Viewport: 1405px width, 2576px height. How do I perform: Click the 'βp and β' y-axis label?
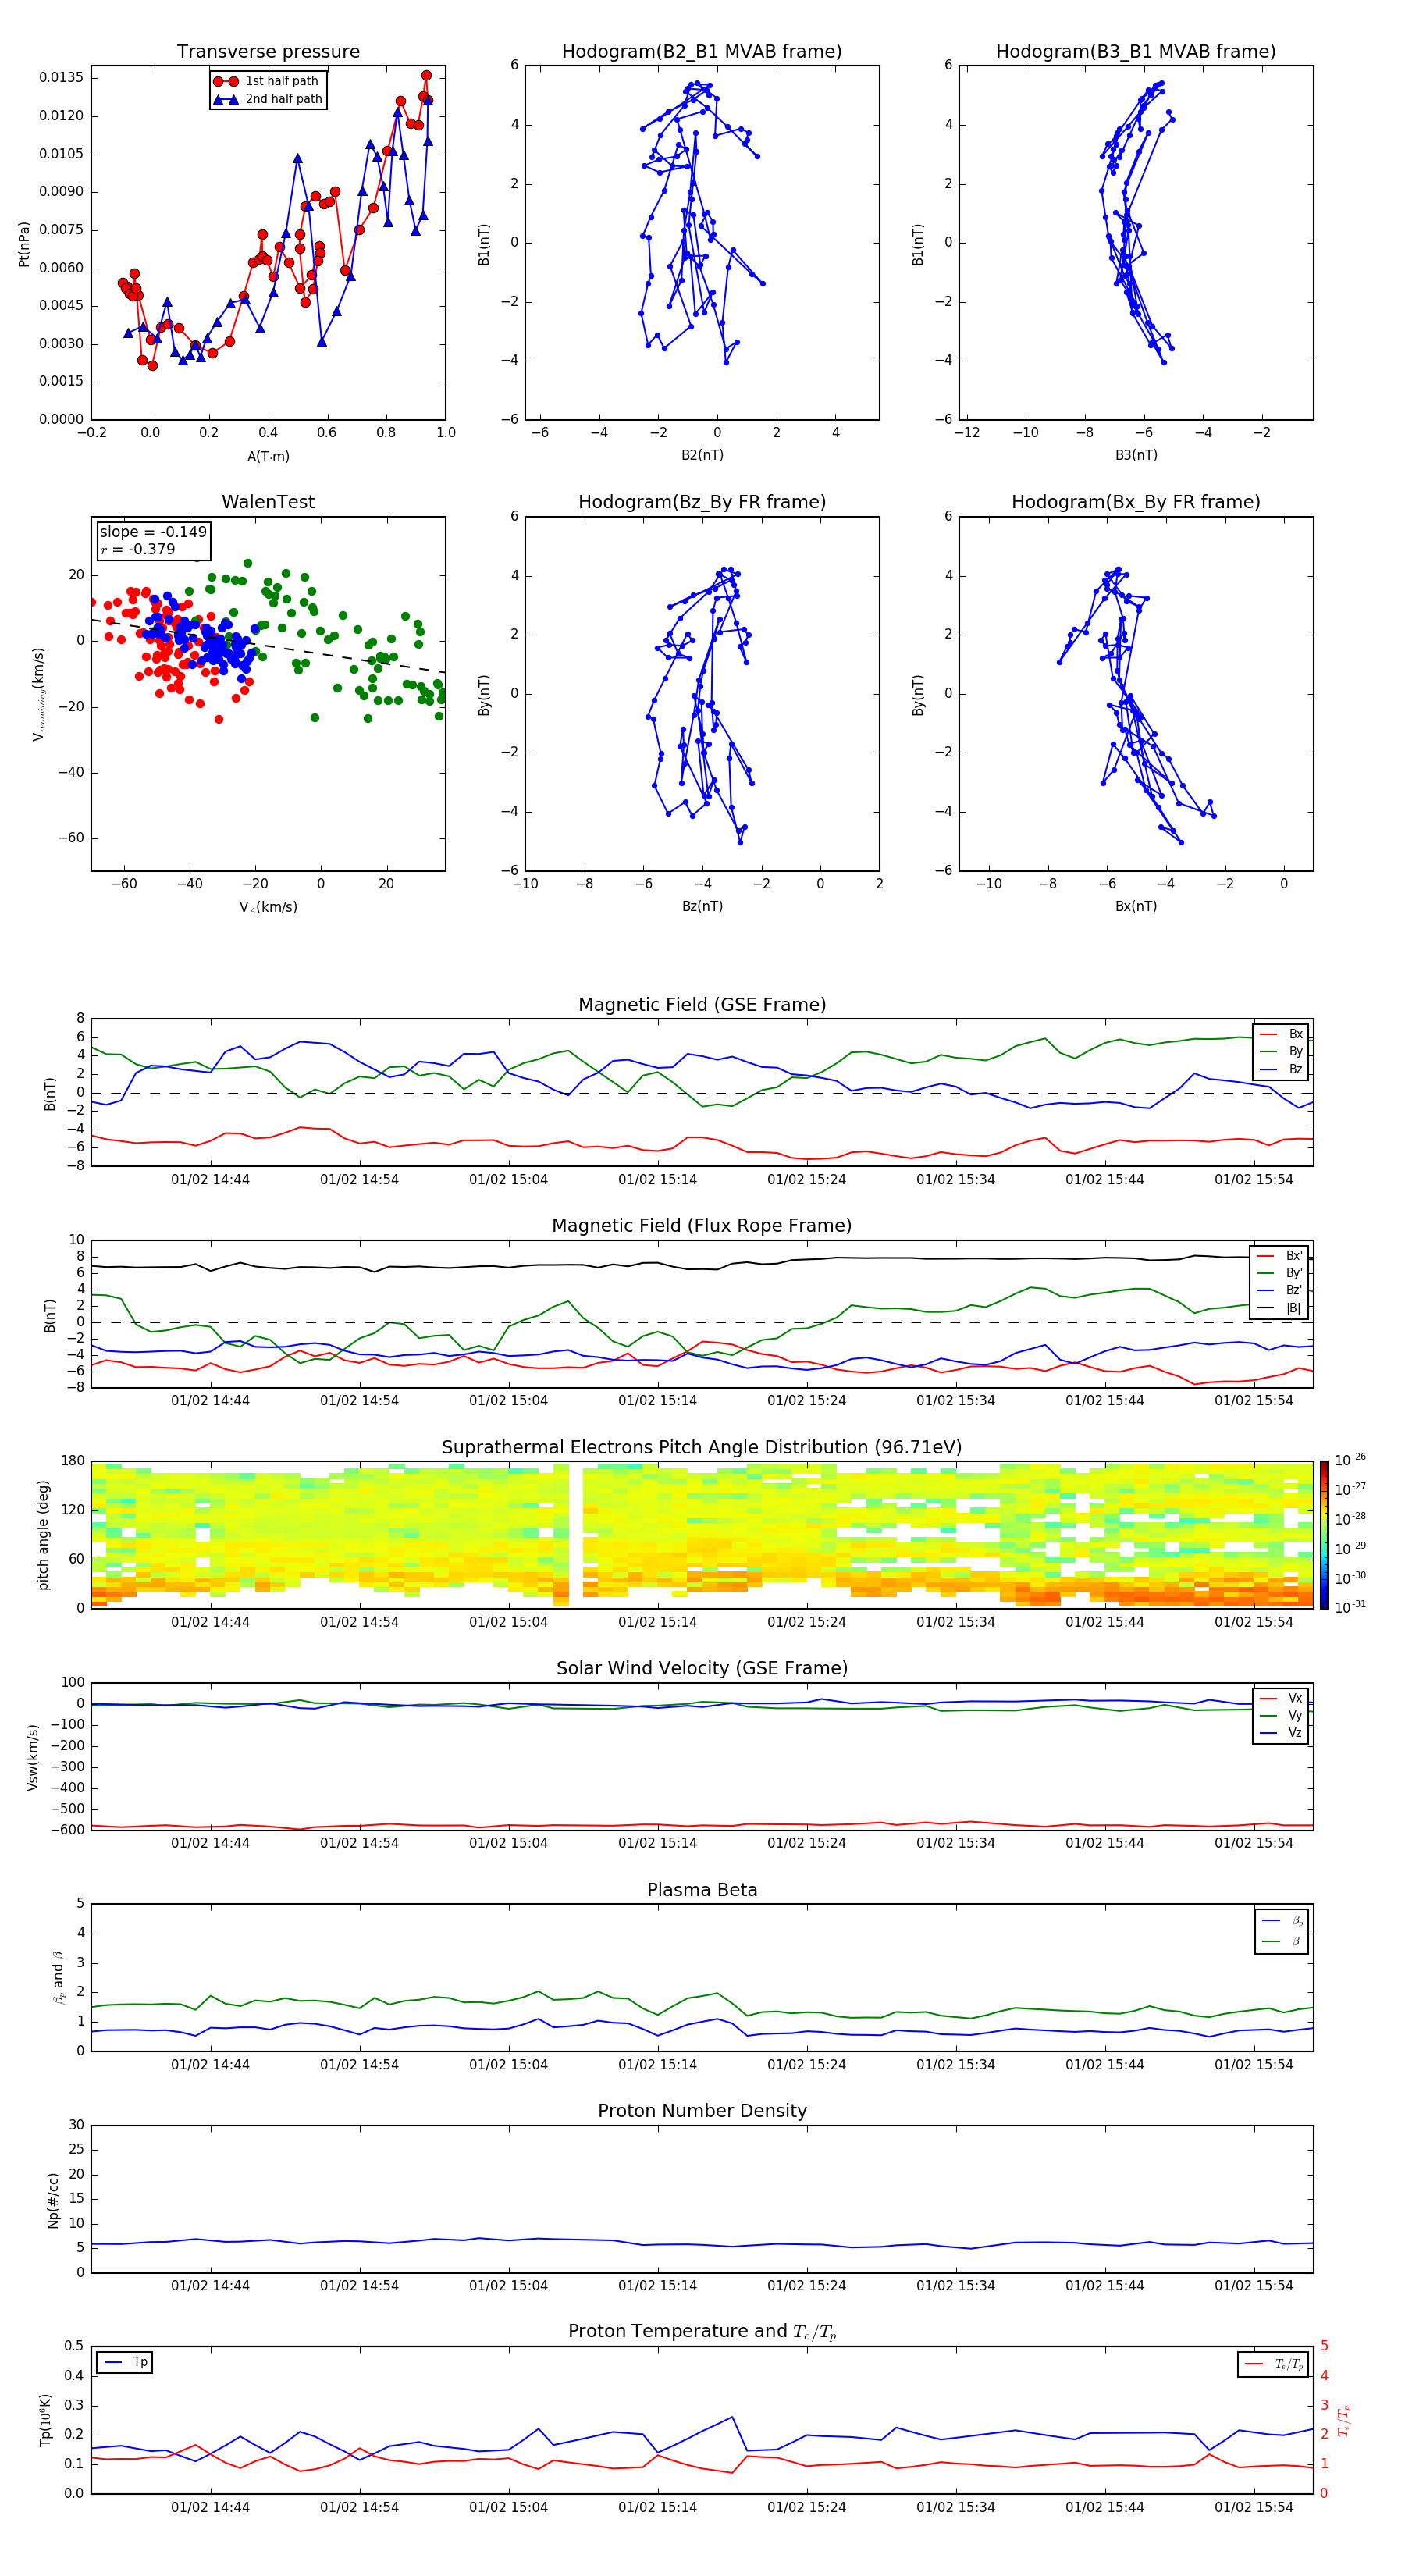(x=59, y=1977)
